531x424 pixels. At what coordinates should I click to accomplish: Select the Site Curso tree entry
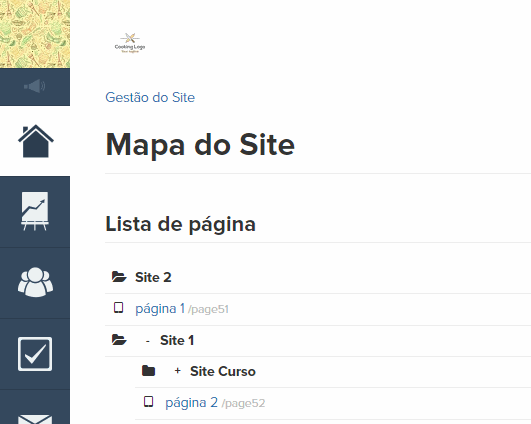click(223, 371)
